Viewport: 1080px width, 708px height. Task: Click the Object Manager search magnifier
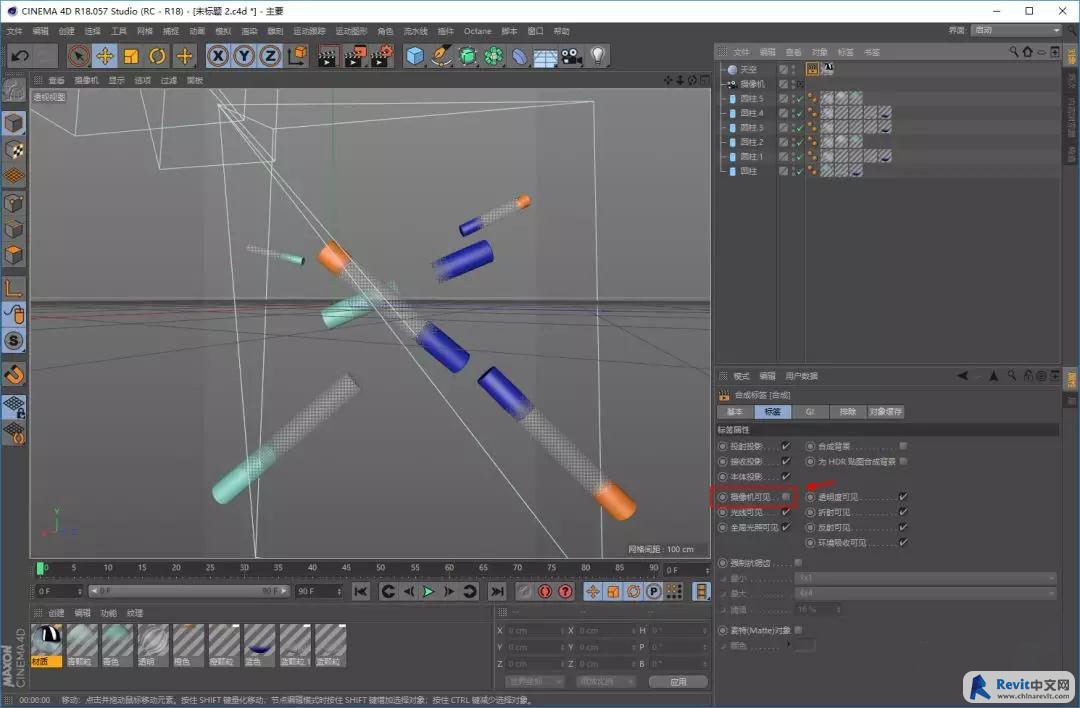click(1014, 52)
